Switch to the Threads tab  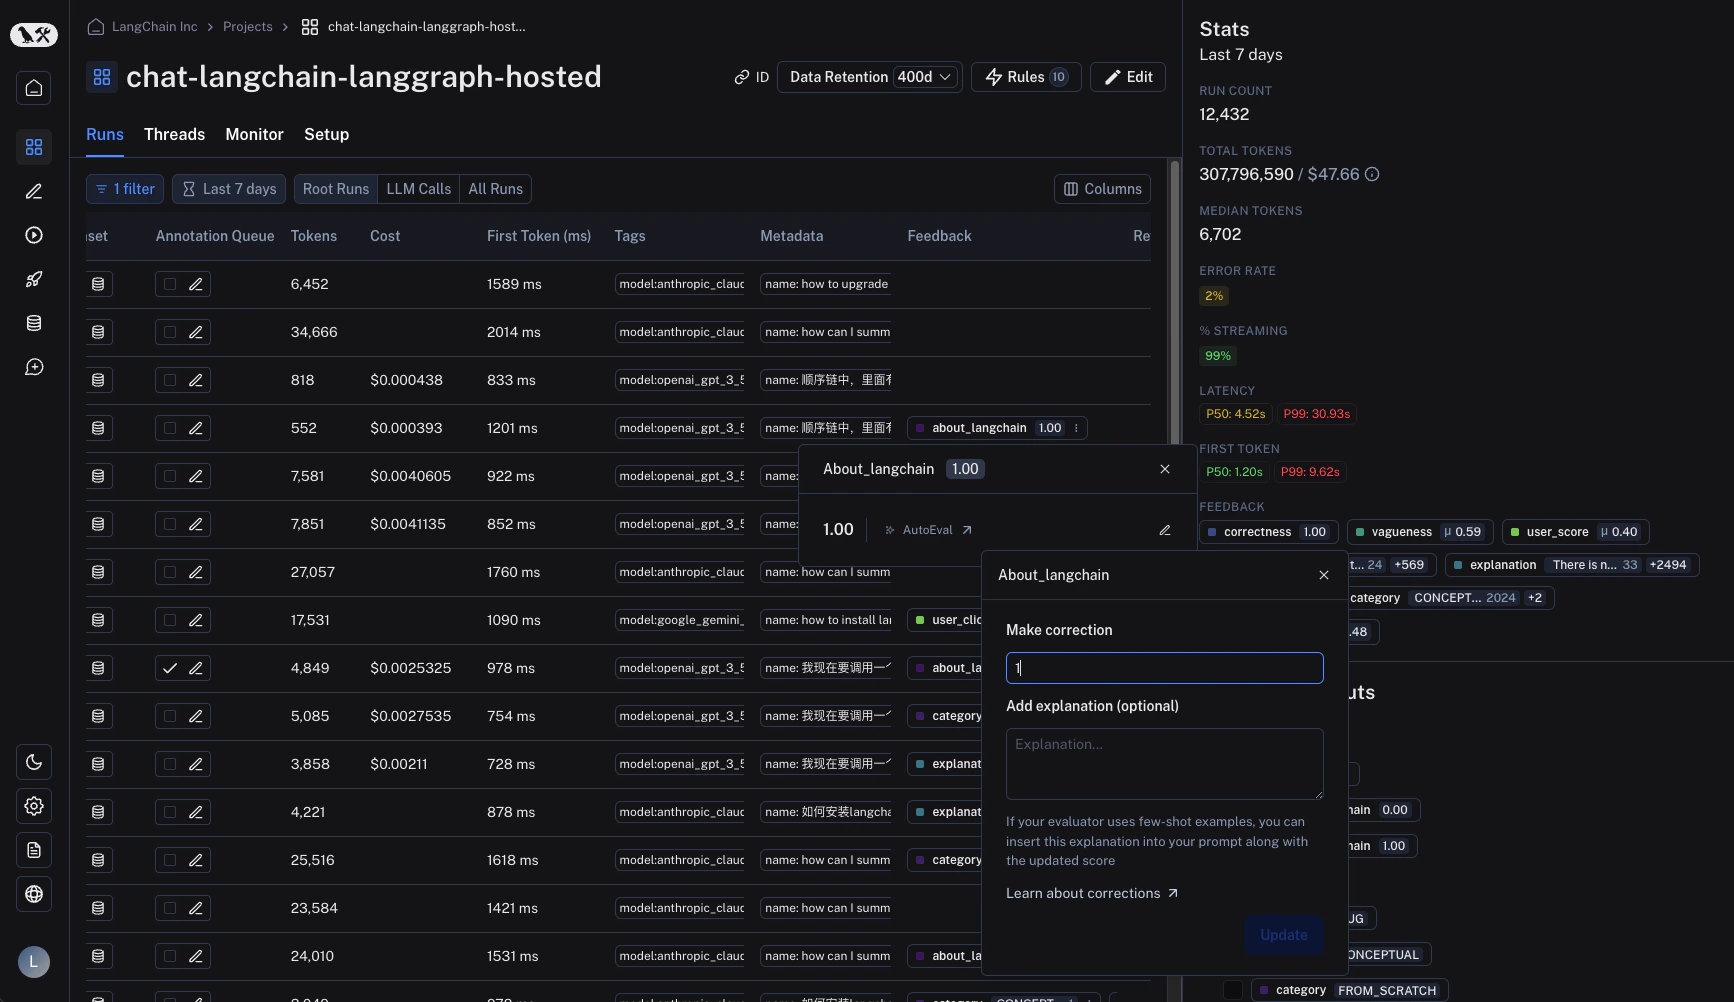pos(174,134)
